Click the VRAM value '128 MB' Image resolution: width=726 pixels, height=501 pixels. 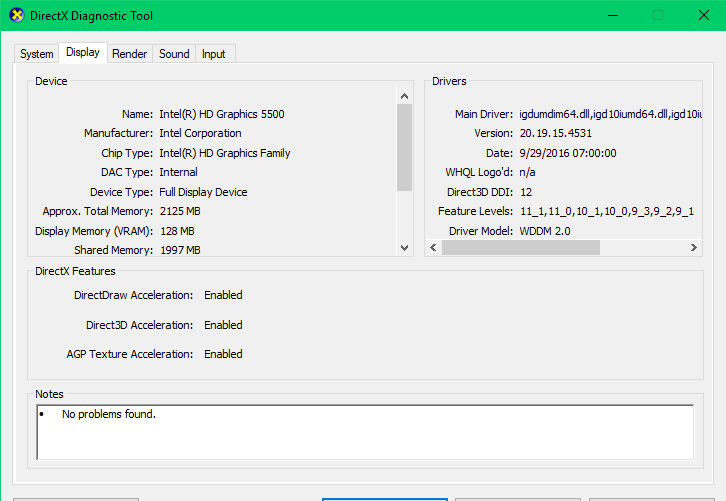click(x=177, y=231)
